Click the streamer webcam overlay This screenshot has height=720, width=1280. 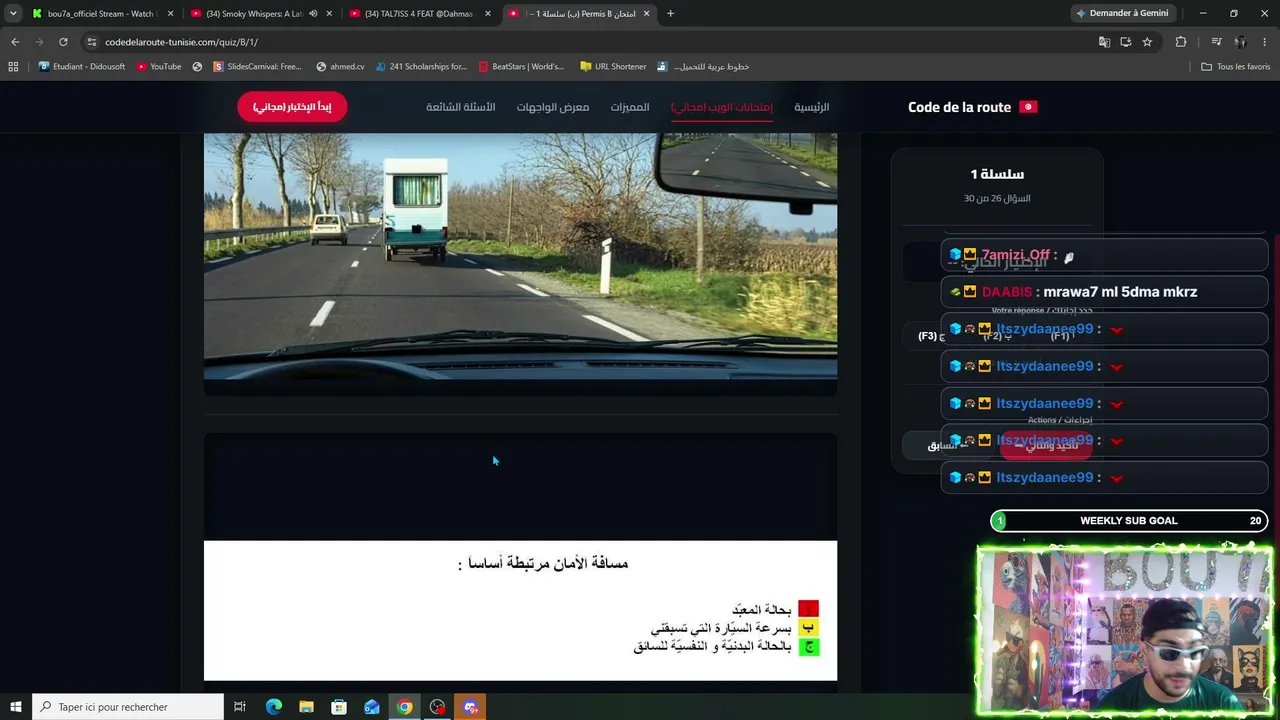1125,629
